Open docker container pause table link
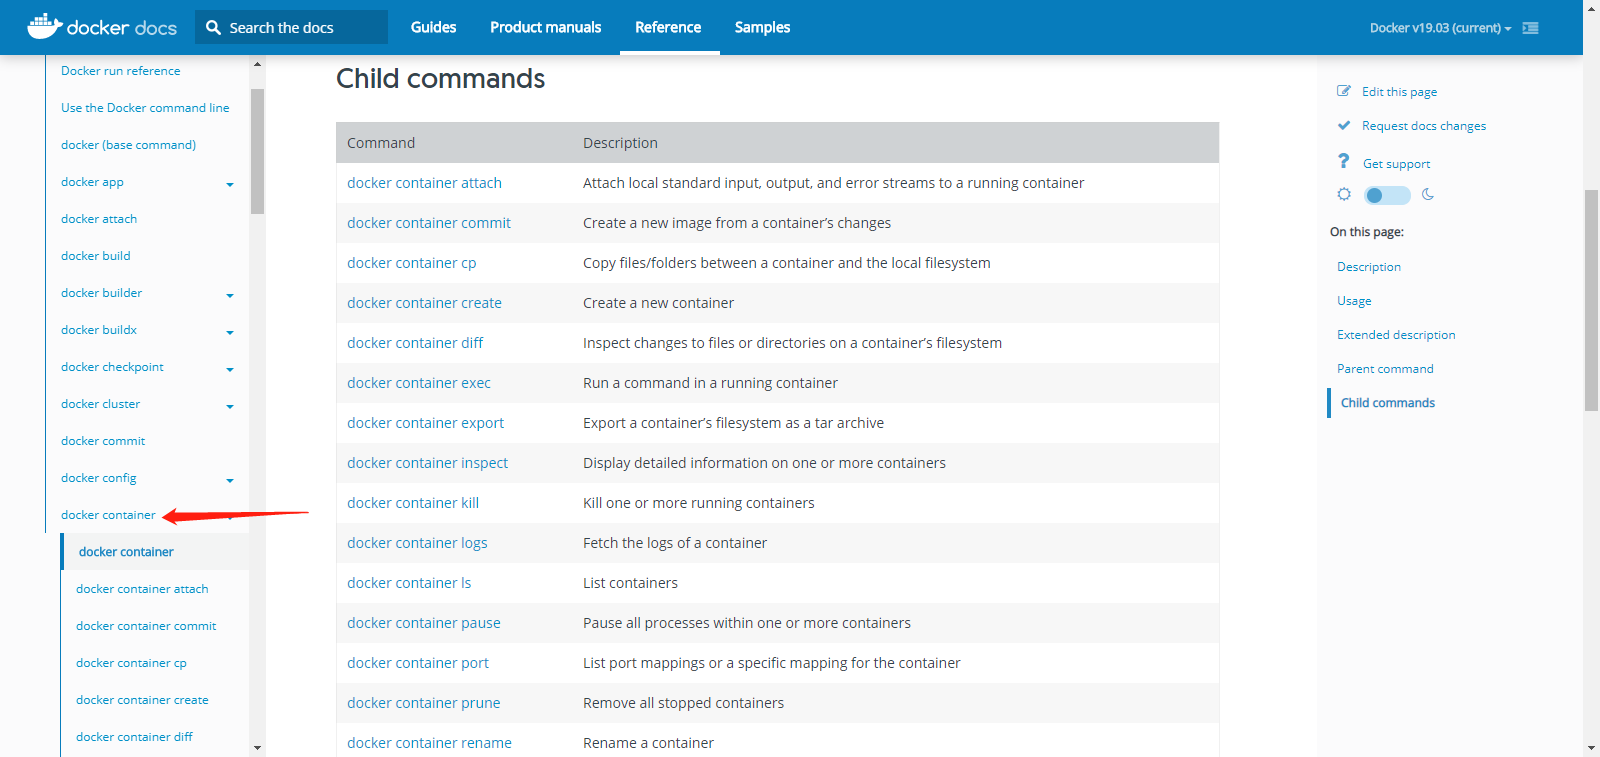1600x757 pixels. point(424,623)
